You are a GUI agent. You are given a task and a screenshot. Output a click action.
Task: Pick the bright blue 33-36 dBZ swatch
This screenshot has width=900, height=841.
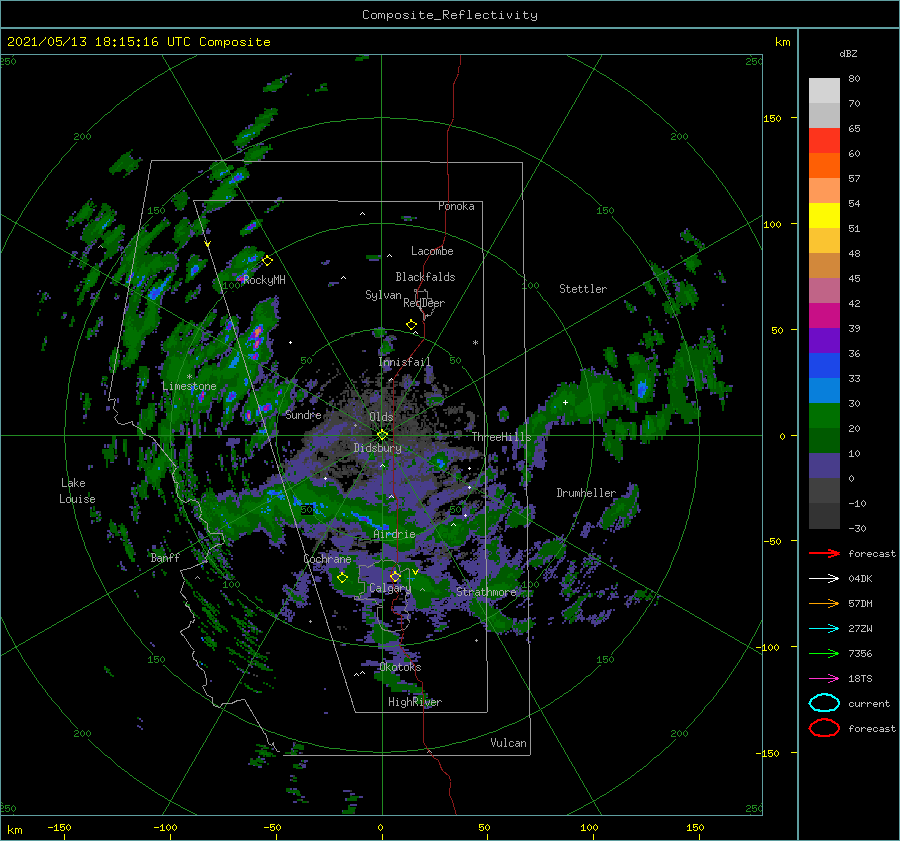[x=824, y=366]
